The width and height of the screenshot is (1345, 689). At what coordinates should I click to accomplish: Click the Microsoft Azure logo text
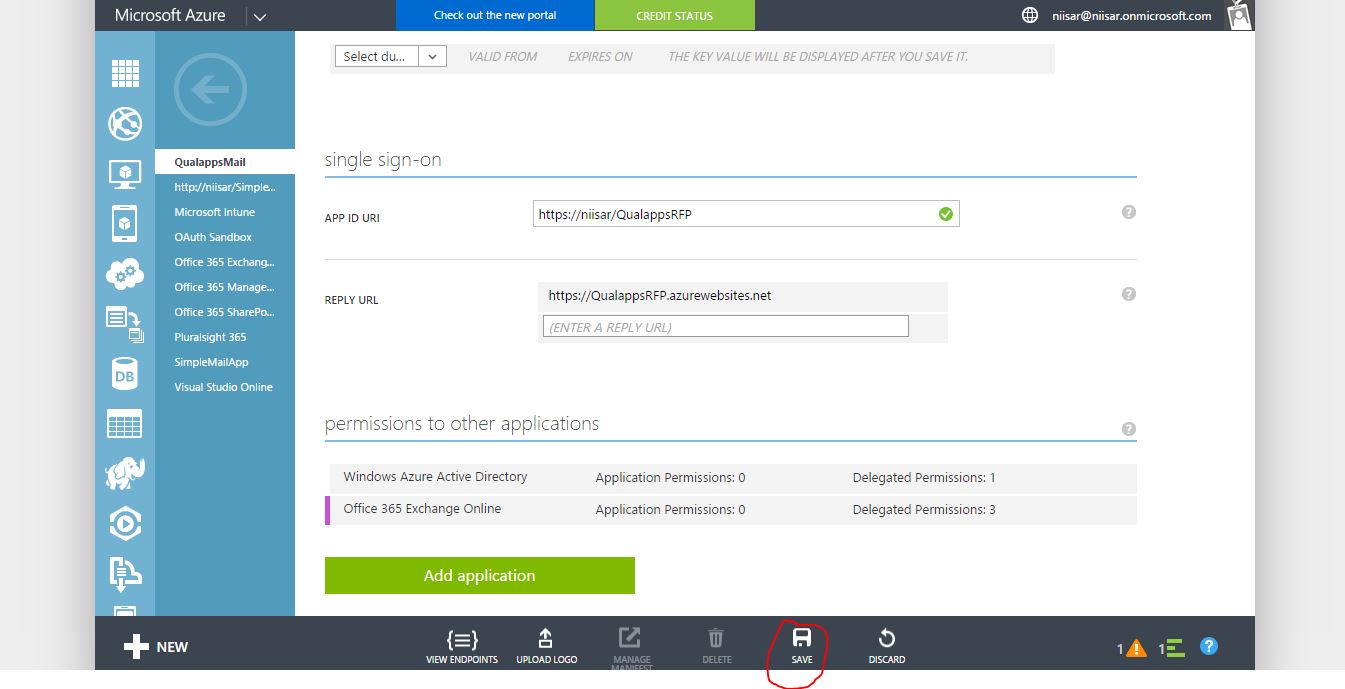pos(170,15)
